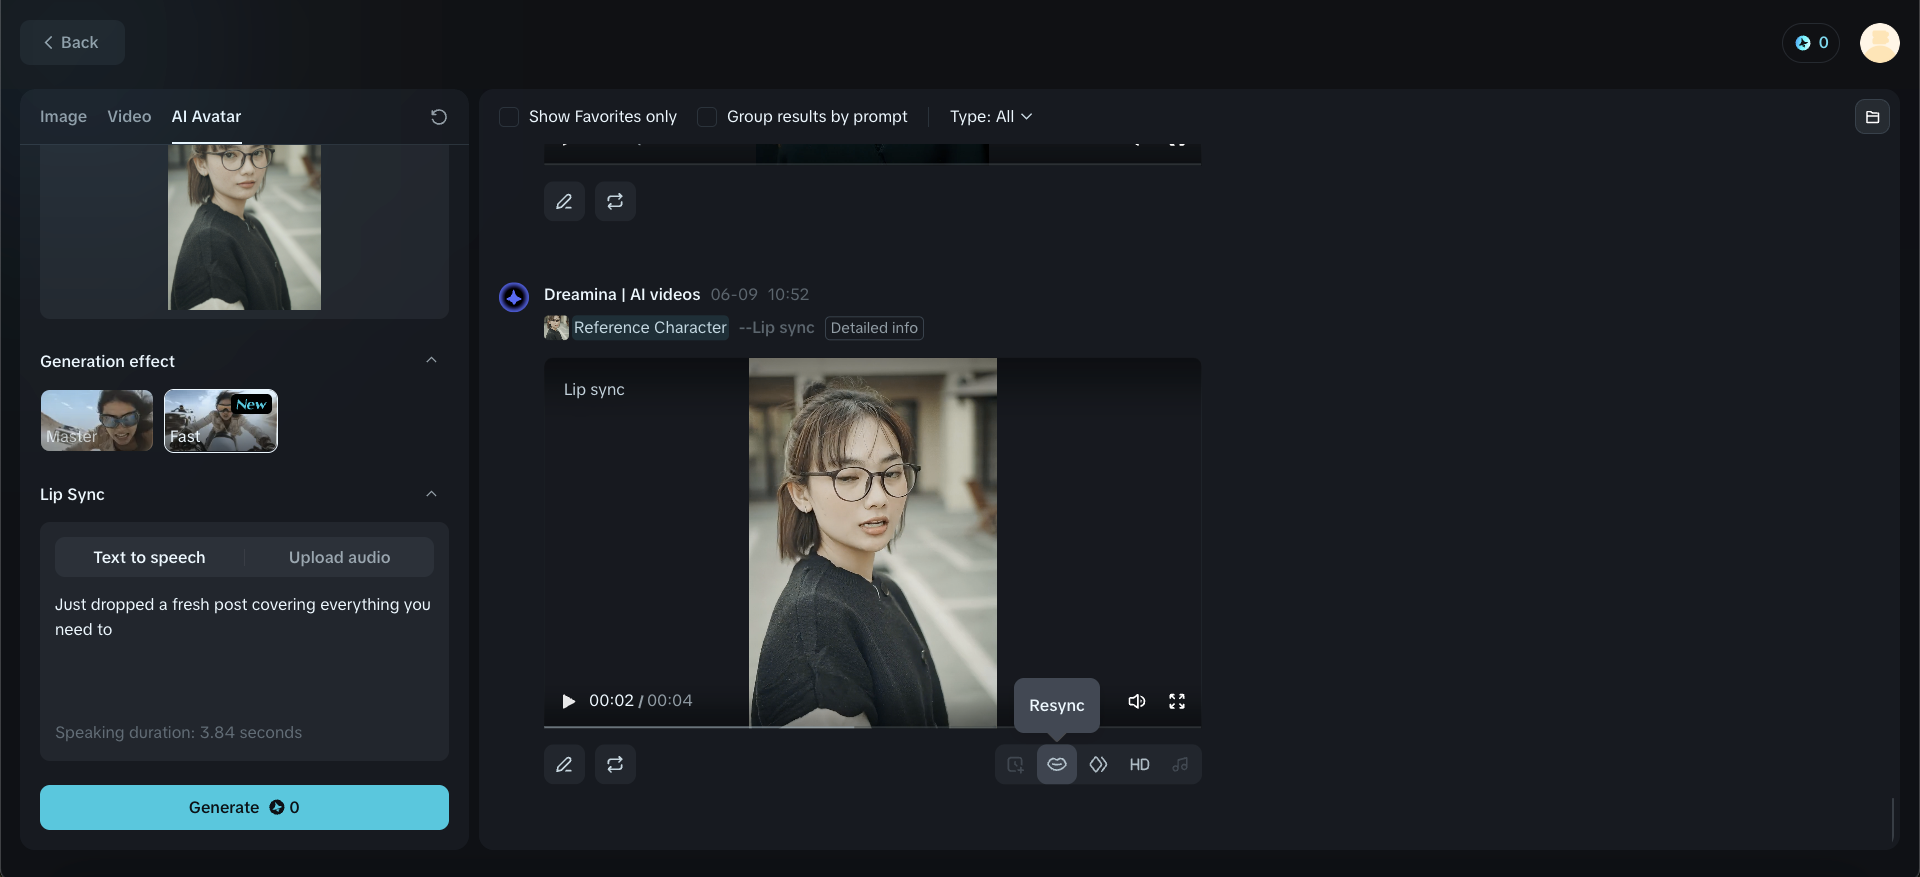Click the Resync lip sync icon
This screenshot has height=877, width=1920.
point(1057,764)
